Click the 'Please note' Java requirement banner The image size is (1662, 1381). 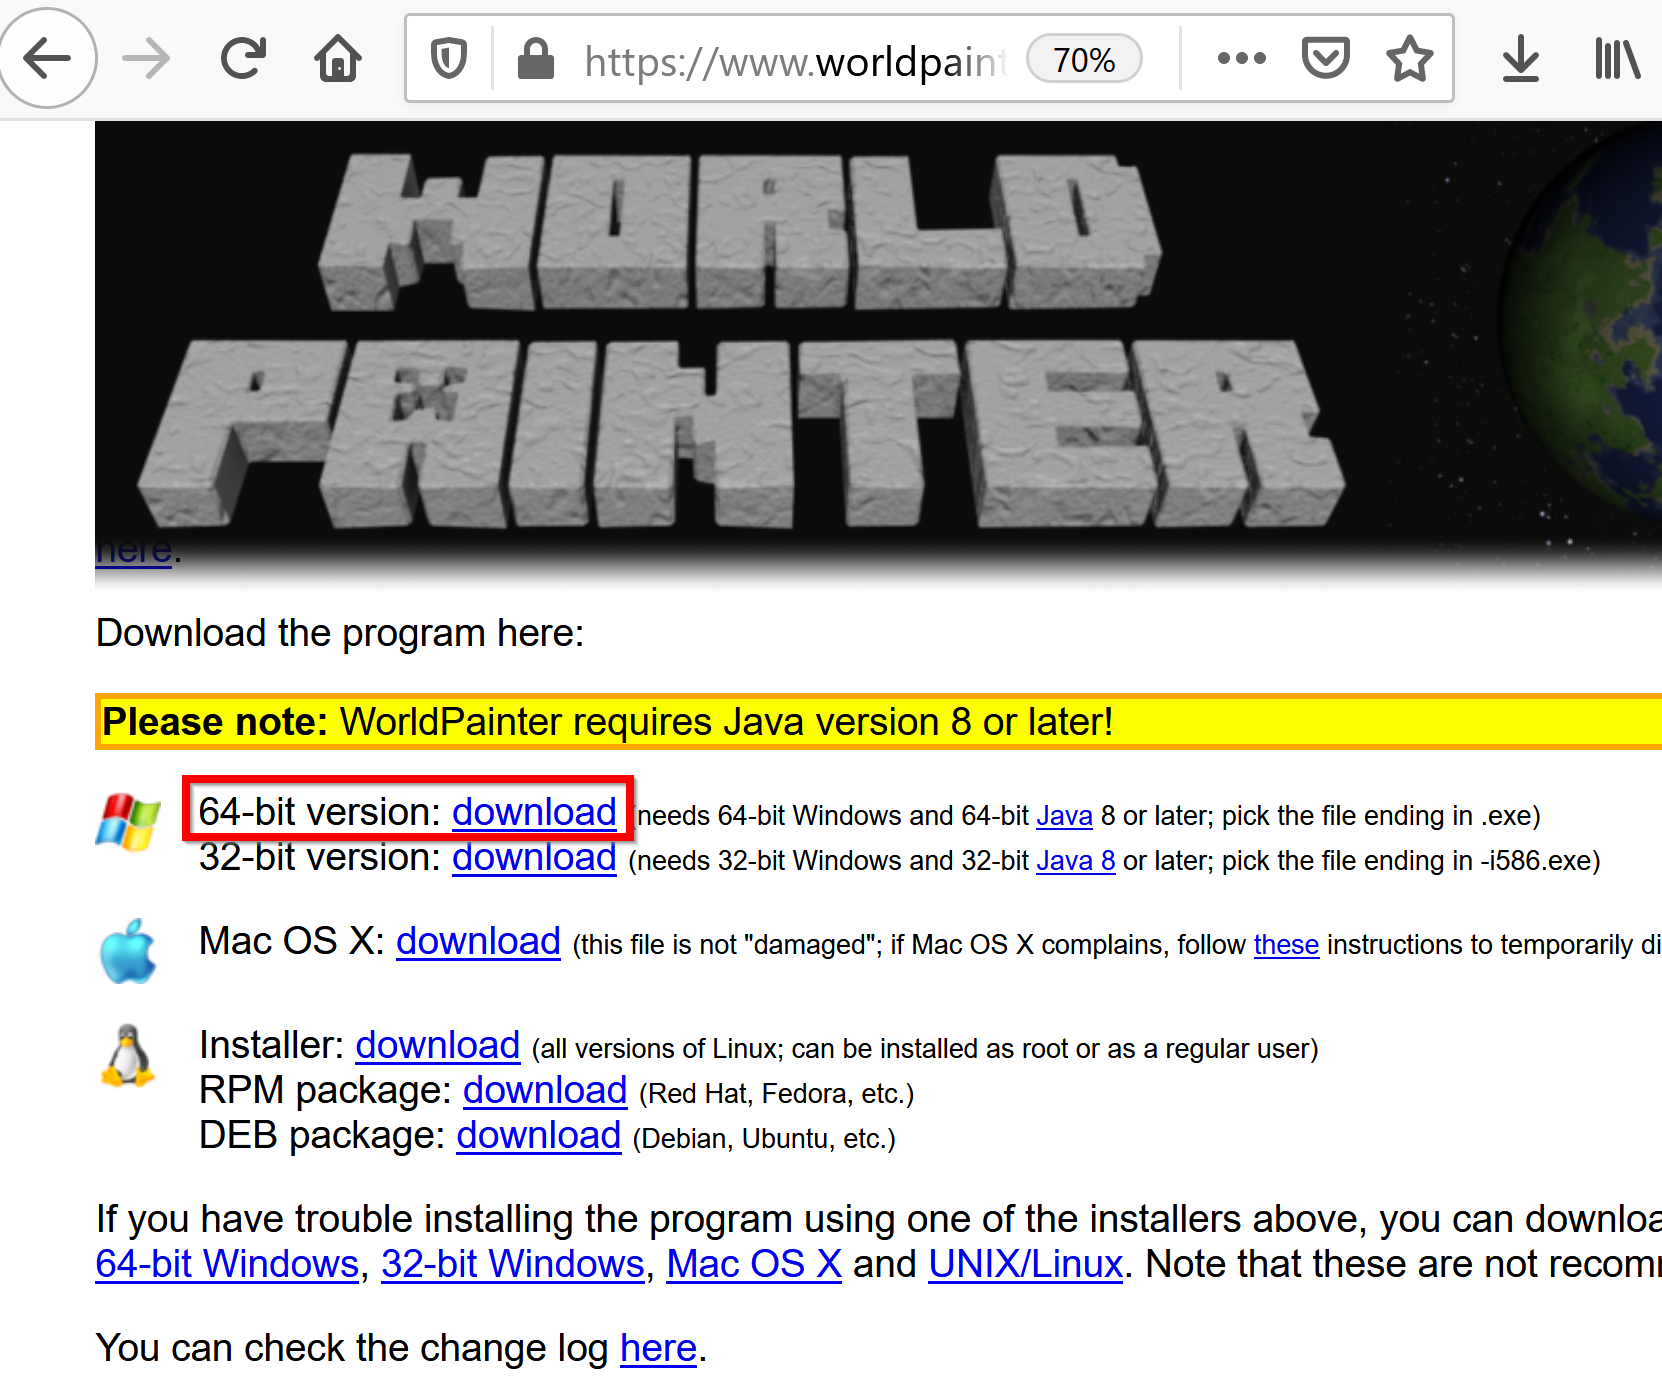[878, 721]
